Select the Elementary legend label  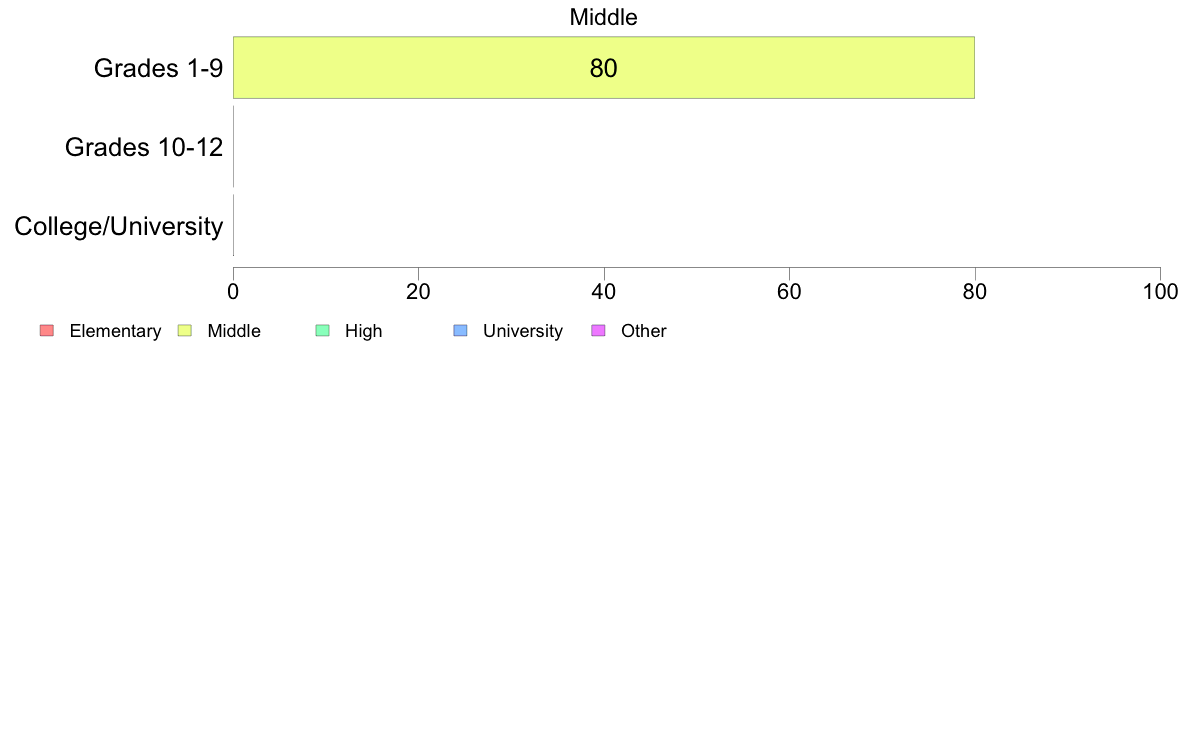coord(115,331)
